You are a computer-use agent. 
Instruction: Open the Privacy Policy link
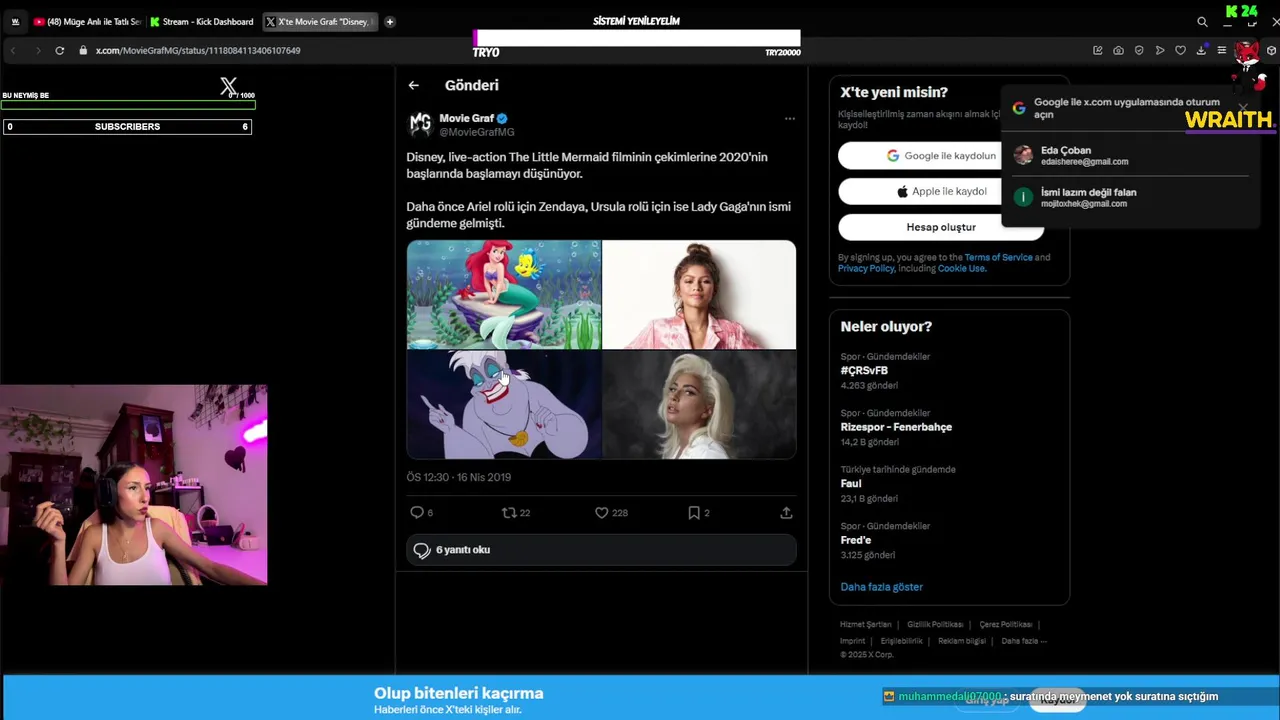[866, 269]
